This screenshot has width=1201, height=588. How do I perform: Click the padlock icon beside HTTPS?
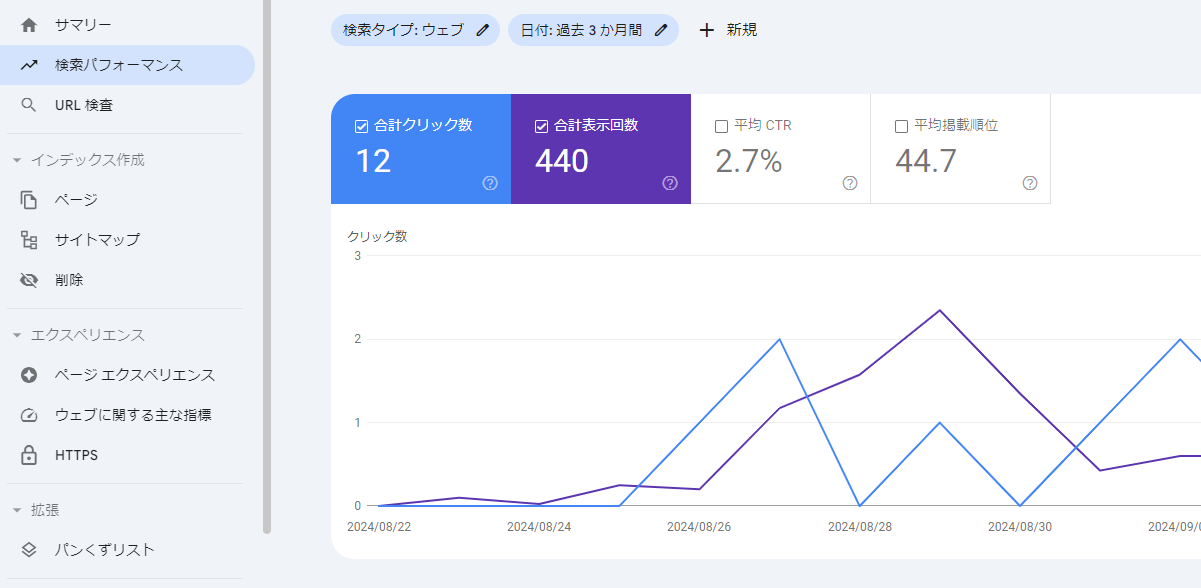point(29,455)
